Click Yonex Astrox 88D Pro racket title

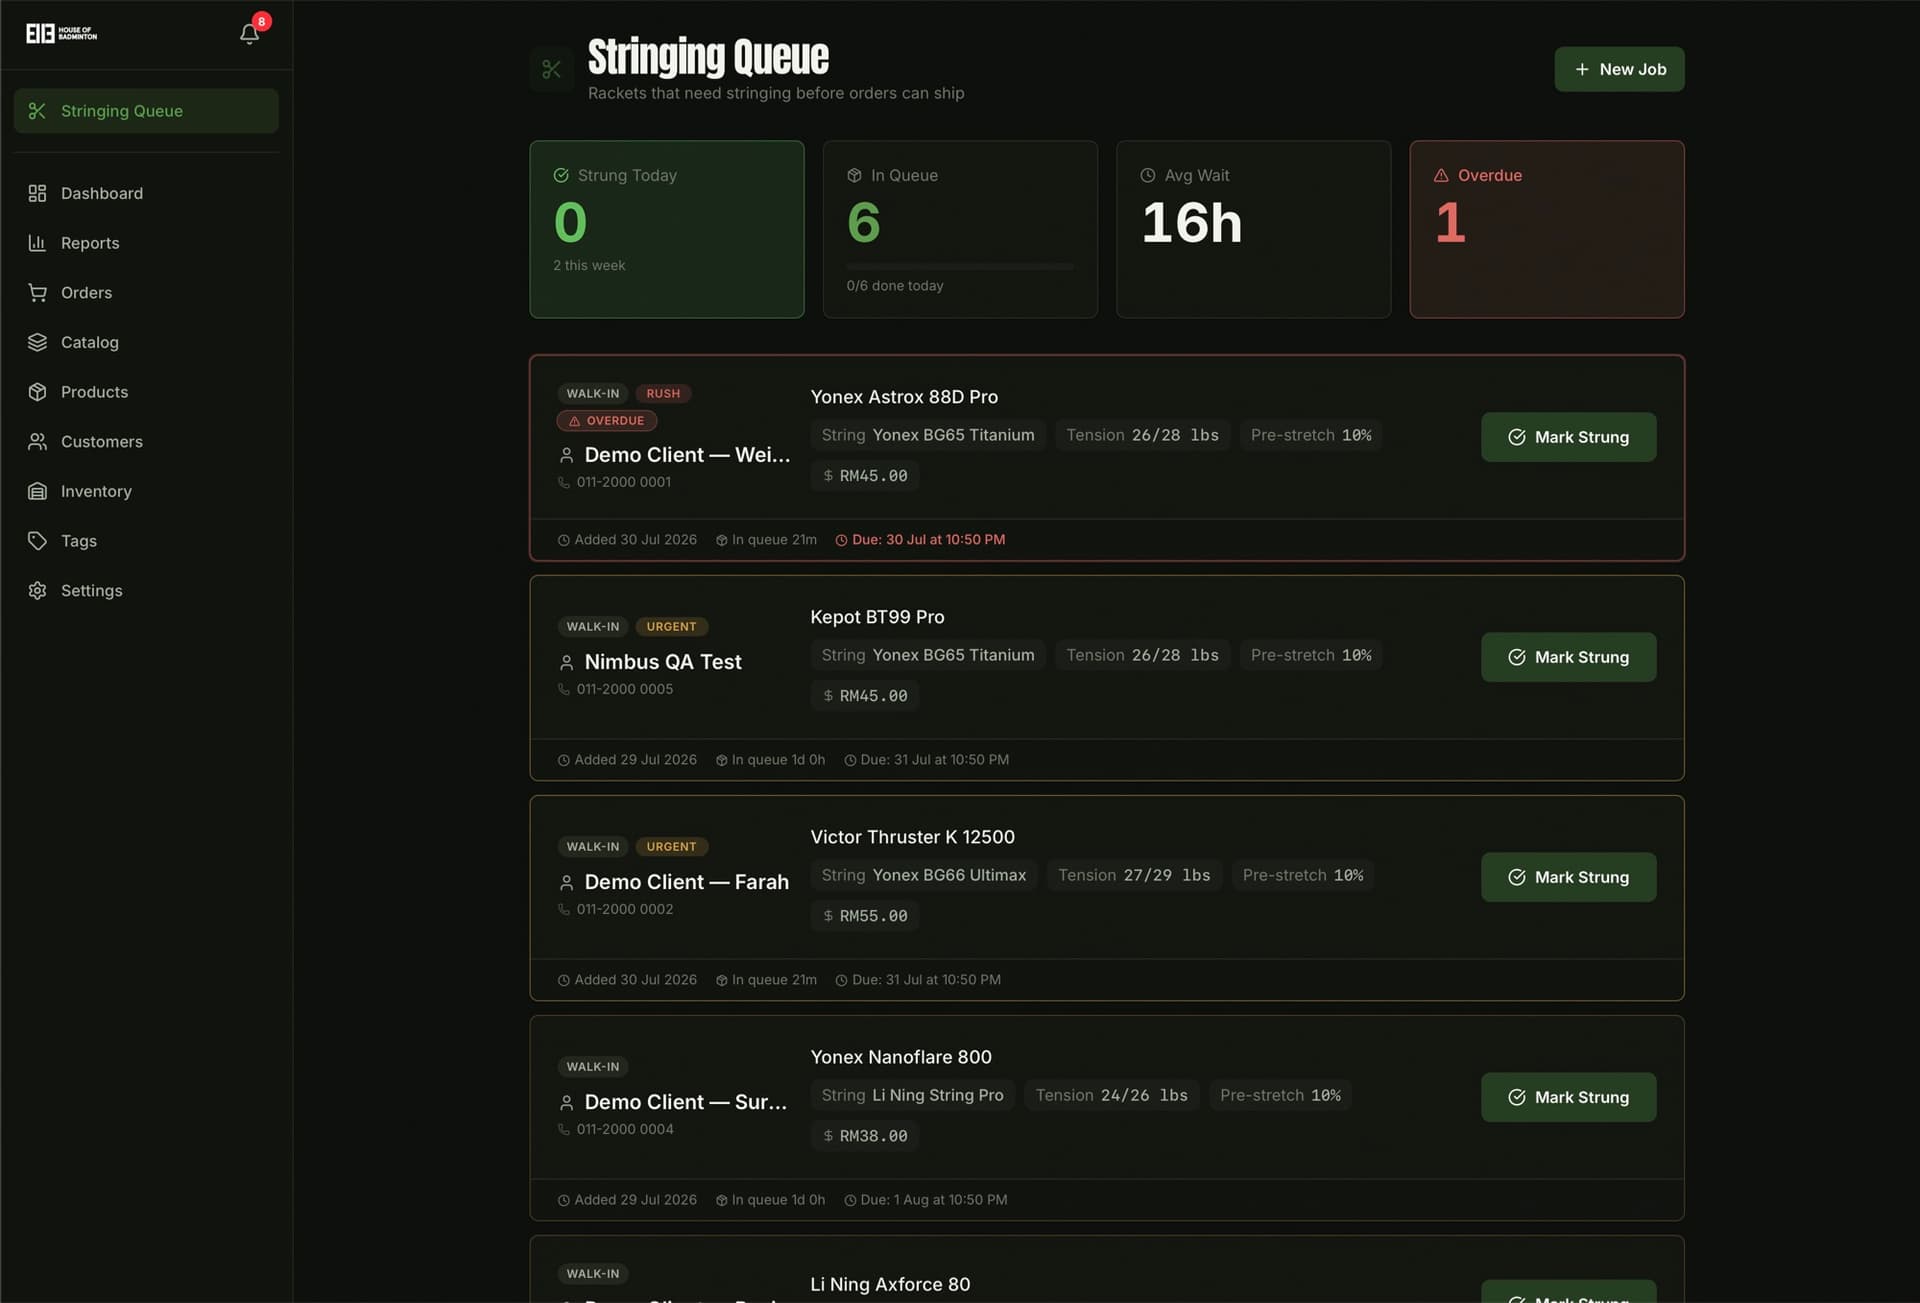click(x=904, y=397)
